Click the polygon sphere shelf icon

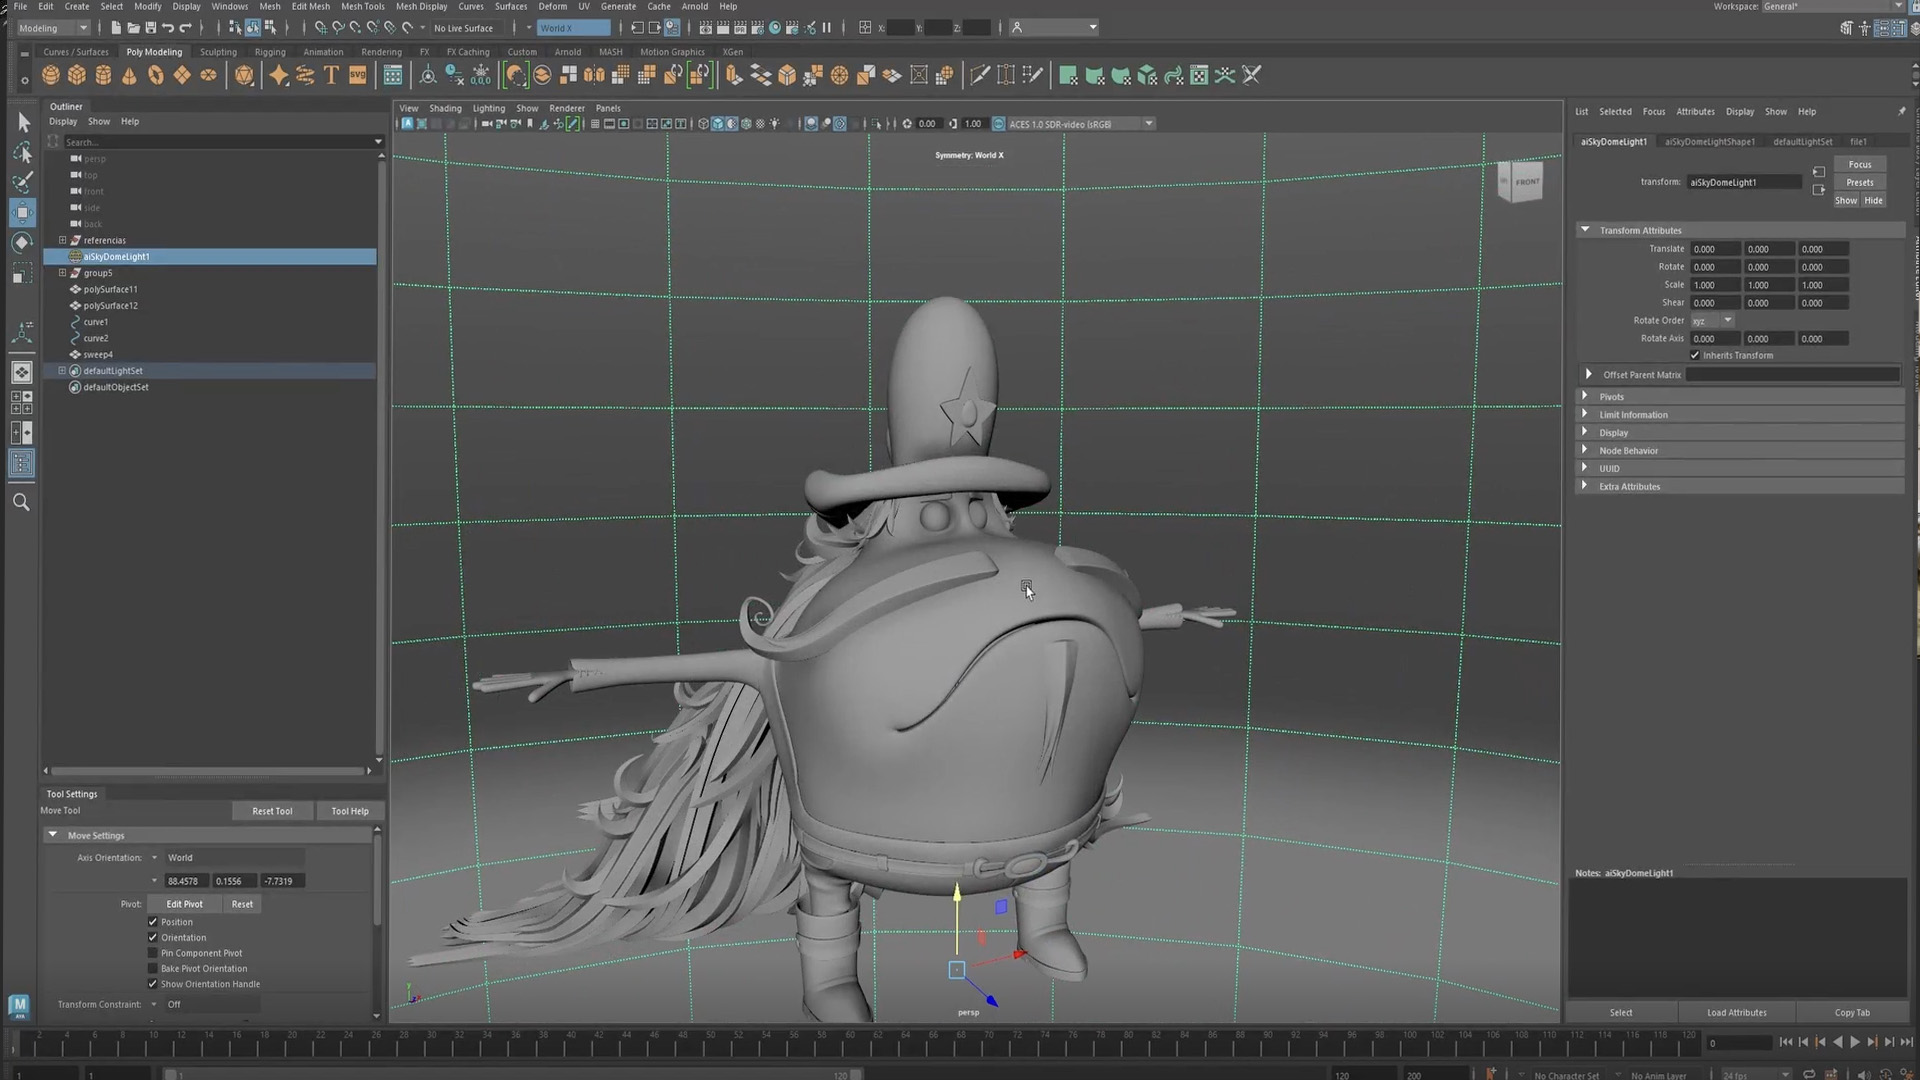tap(50, 75)
